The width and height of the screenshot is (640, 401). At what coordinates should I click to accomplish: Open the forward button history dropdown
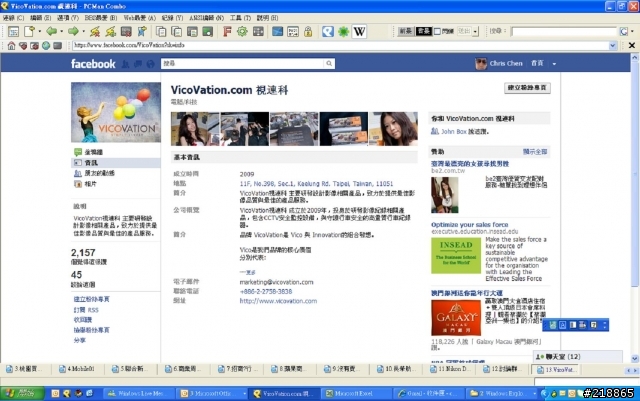pos(83,31)
